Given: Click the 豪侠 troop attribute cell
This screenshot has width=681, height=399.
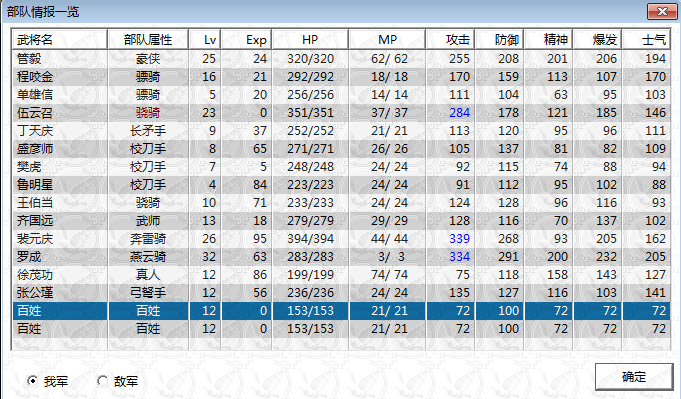Looking at the screenshot, I should (x=148, y=59).
